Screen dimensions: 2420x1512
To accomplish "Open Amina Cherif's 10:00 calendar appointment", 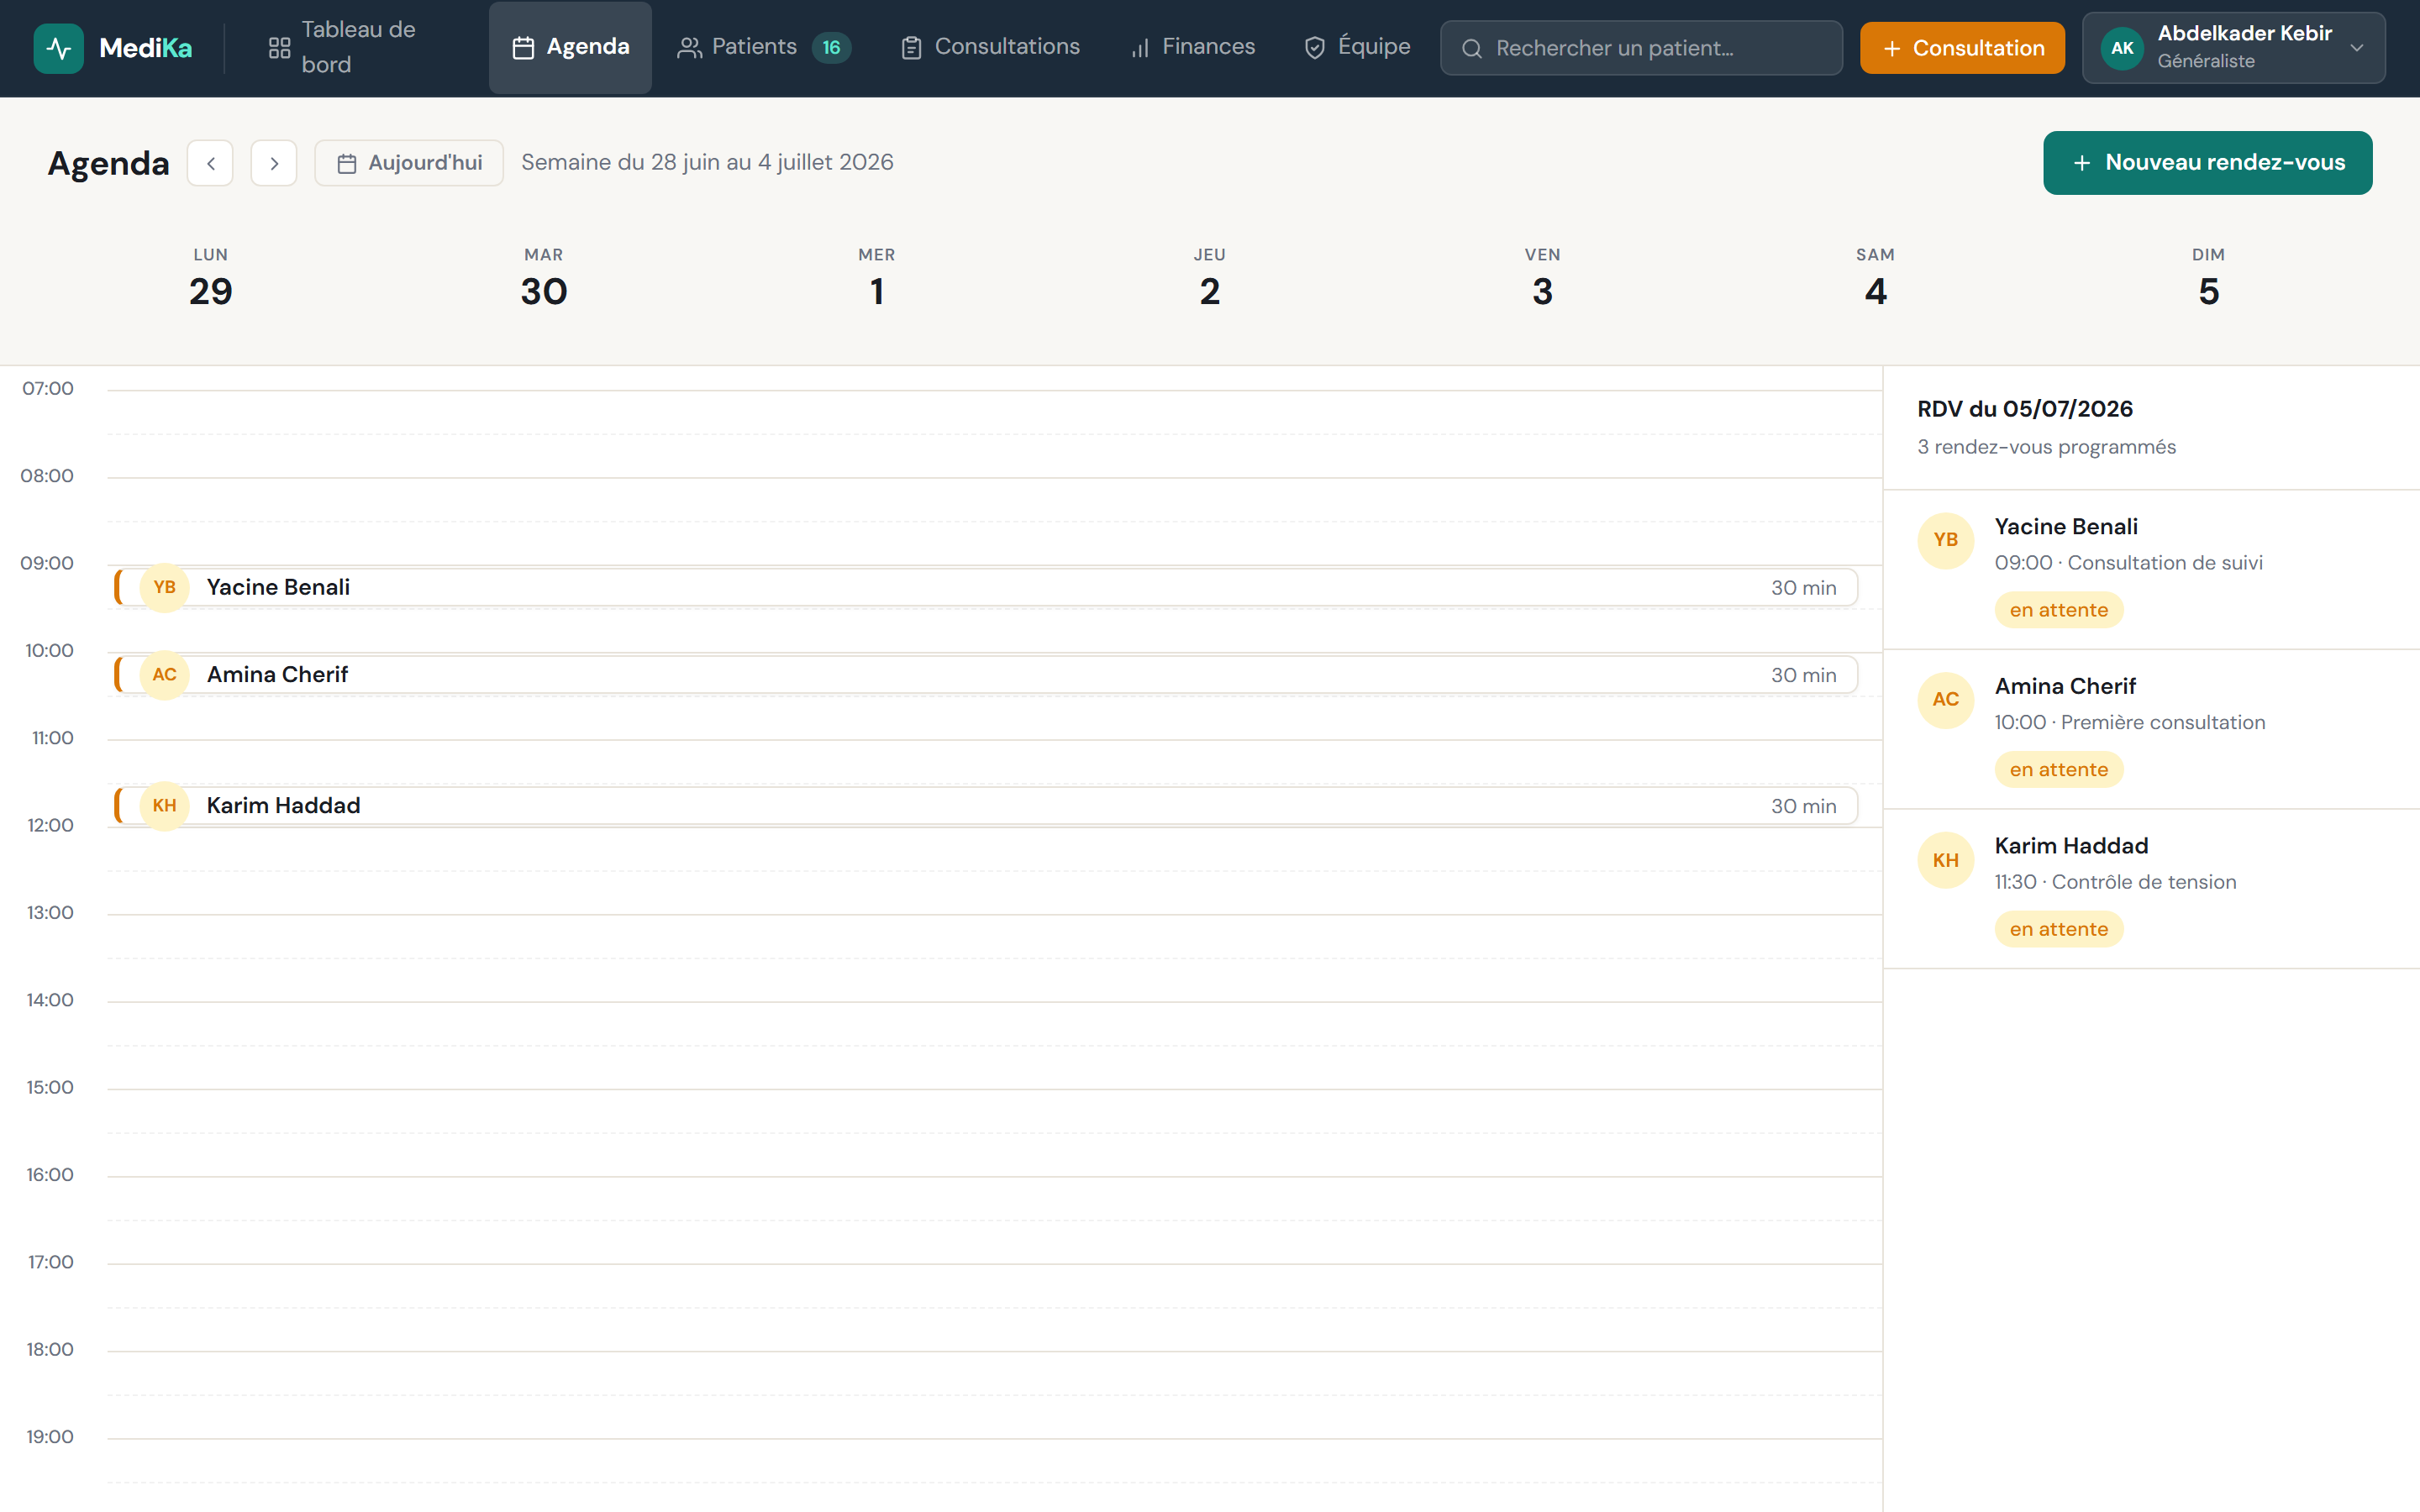I will pyautogui.click(x=986, y=675).
